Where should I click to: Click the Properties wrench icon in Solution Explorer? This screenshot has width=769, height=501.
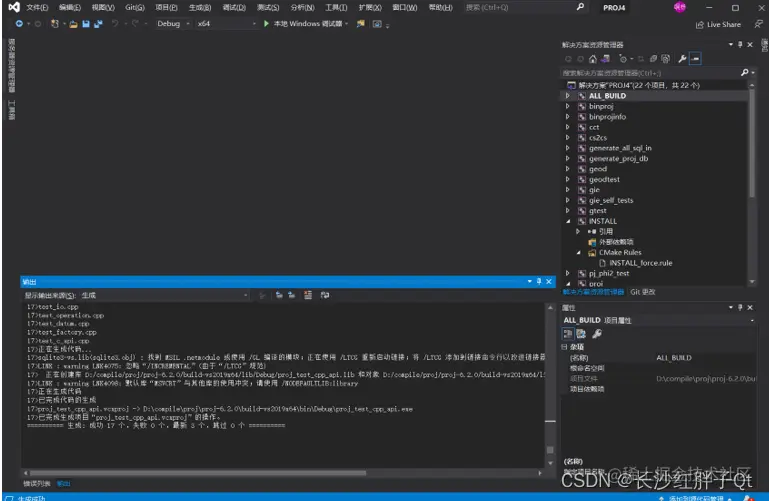(x=682, y=59)
